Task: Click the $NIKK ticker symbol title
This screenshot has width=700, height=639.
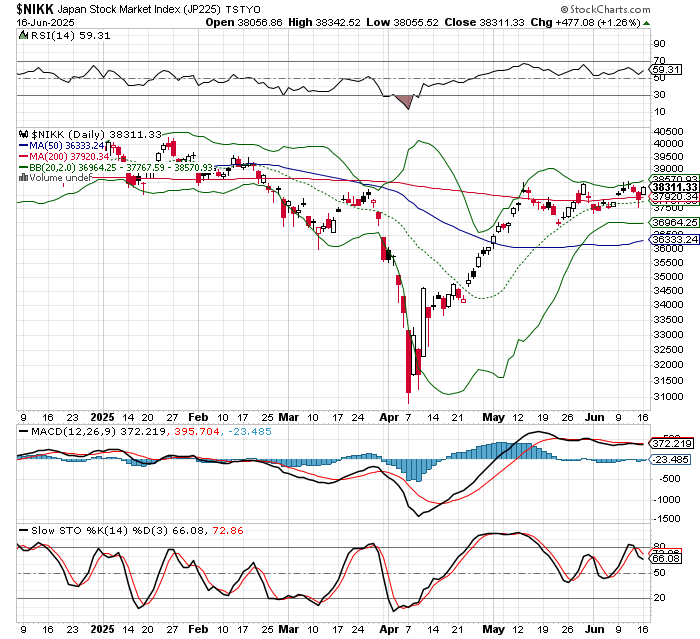Action: click(35, 9)
